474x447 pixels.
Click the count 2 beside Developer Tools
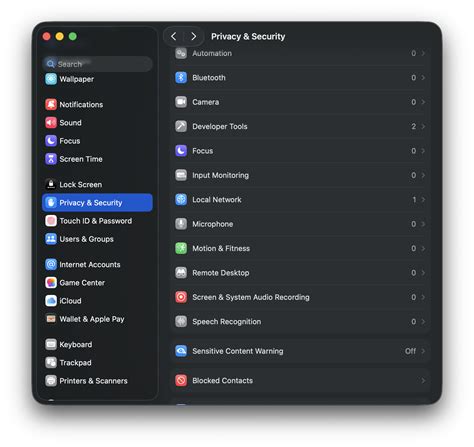point(414,126)
